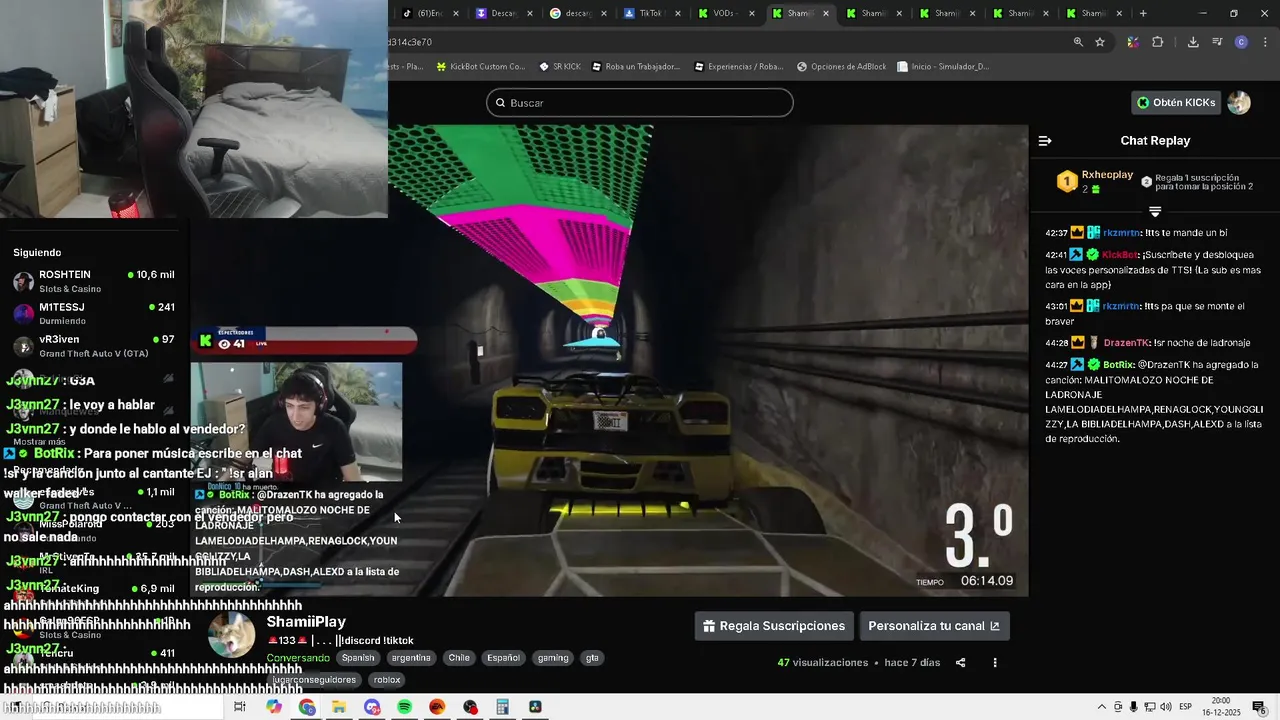Collapse the Chat Replay panel icon
Screen dimensions: 1280x720
(1045, 141)
